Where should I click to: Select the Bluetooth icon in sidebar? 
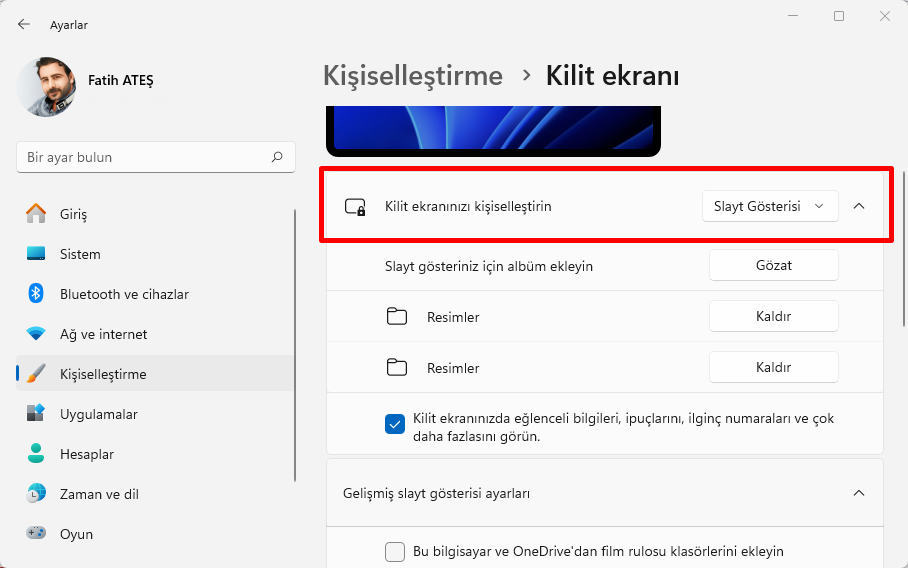(36, 294)
